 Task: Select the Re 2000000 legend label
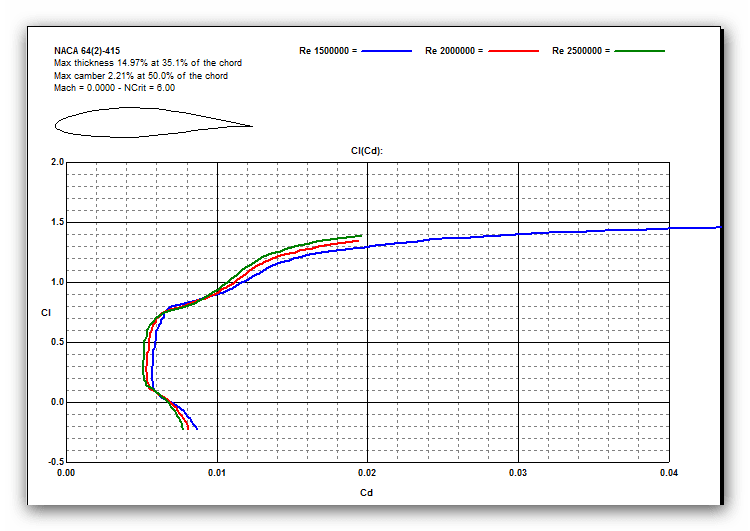click(x=454, y=50)
